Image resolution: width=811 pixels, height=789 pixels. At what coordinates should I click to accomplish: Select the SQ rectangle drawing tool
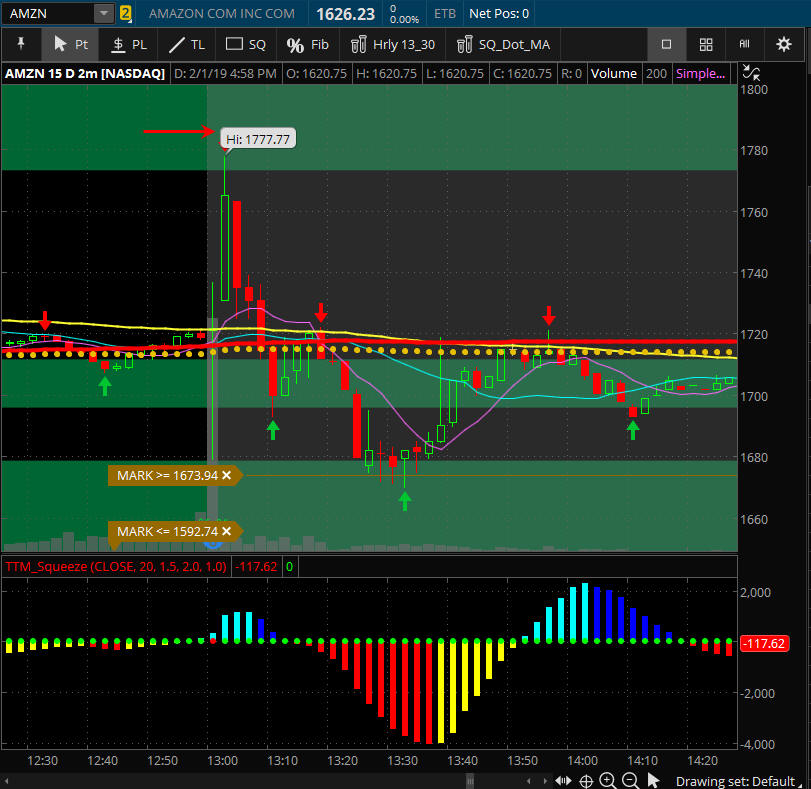pyautogui.click(x=246, y=44)
